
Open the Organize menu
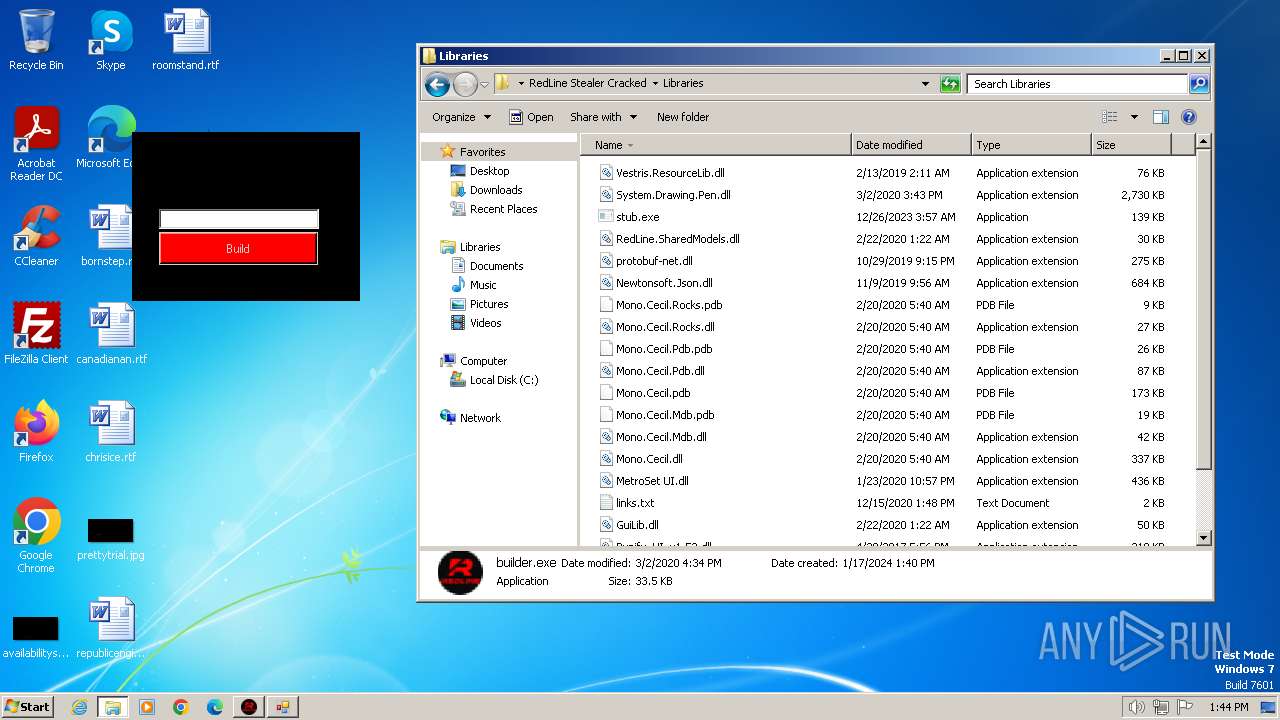tap(461, 117)
